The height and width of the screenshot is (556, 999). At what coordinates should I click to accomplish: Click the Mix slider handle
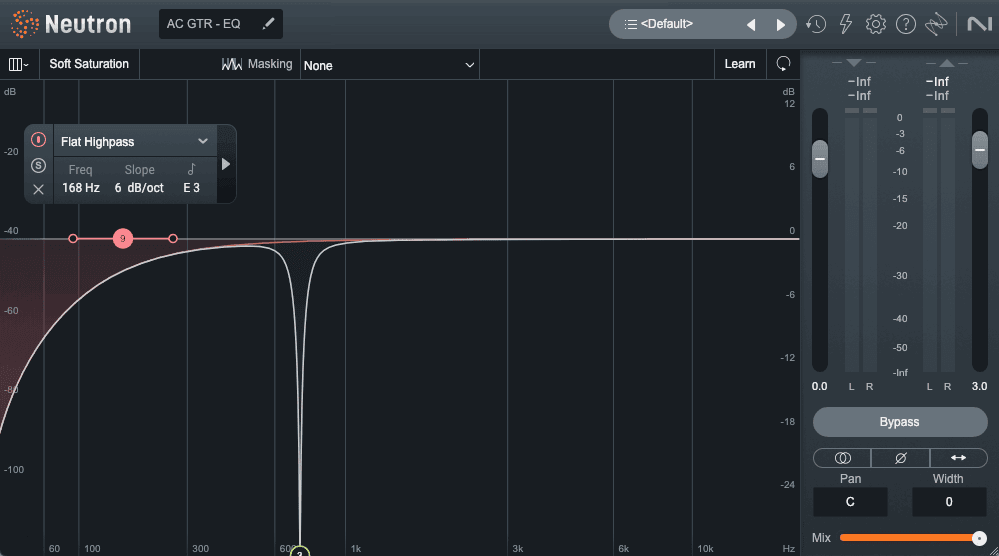(x=979, y=538)
